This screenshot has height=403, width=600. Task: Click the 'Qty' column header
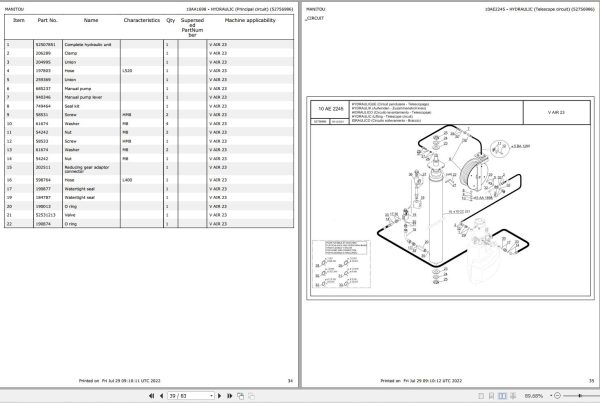171,20
